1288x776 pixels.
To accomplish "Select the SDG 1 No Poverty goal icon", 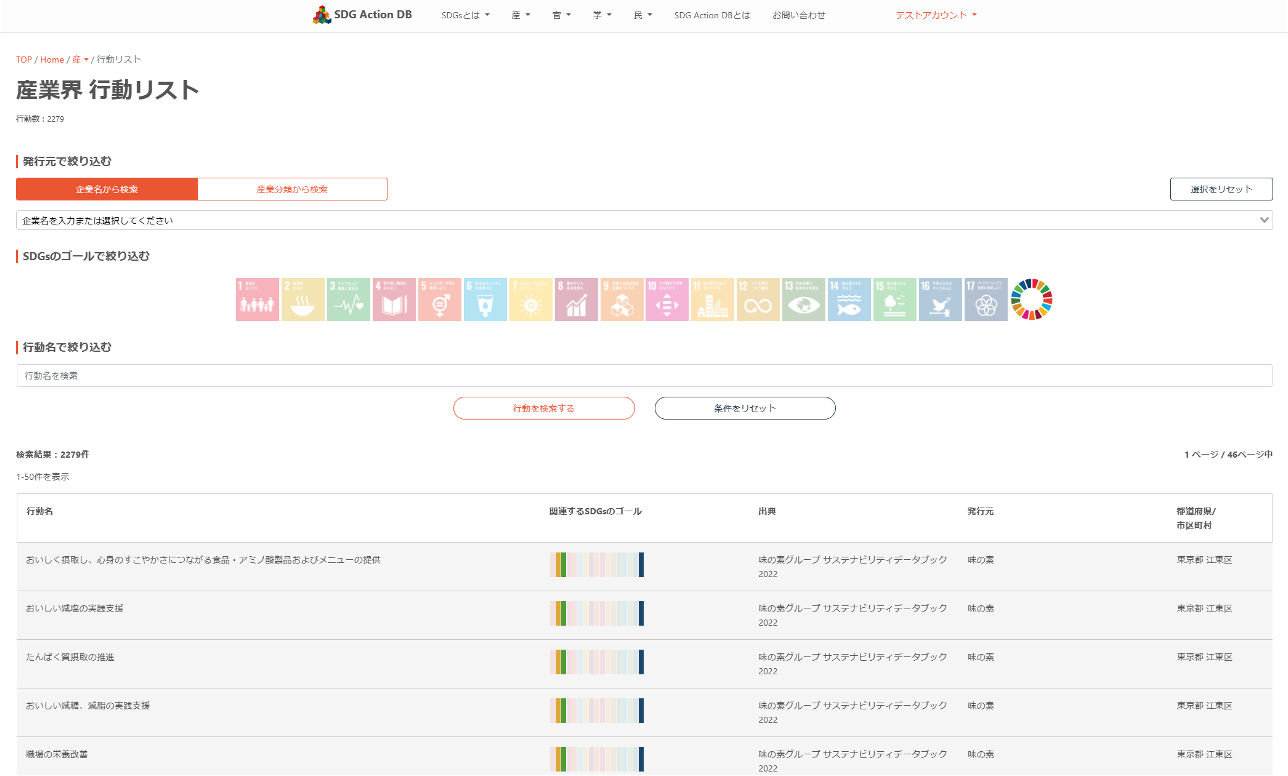I will pyautogui.click(x=257, y=299).
